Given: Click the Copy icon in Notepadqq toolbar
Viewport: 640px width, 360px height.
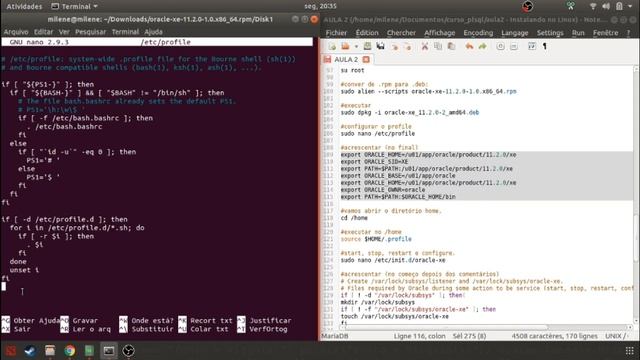Looking at the screenshot, I should (438, 46).
